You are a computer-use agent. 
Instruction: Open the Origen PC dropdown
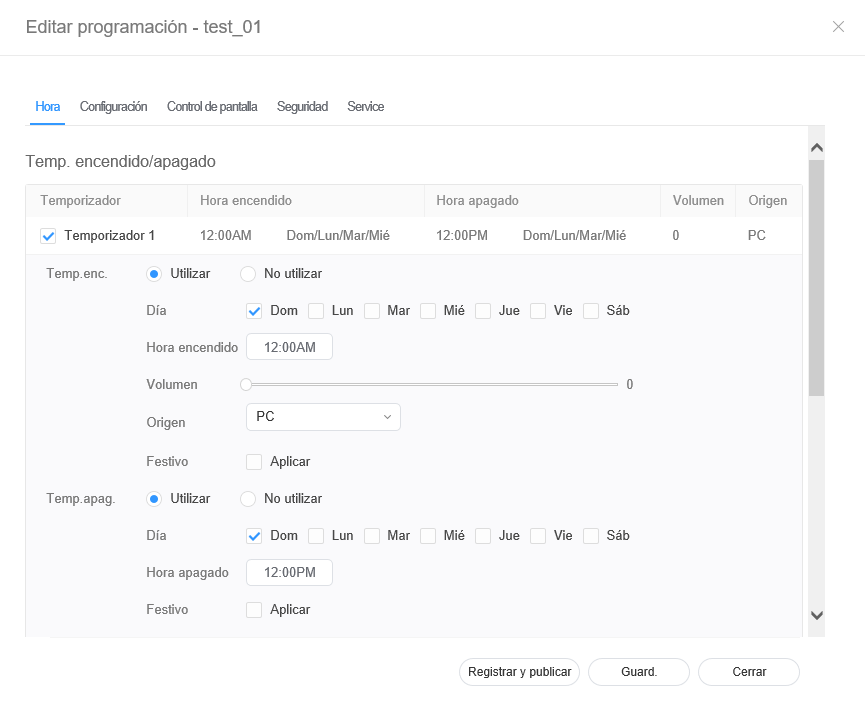pyautogui.click(x=323, y=417)
